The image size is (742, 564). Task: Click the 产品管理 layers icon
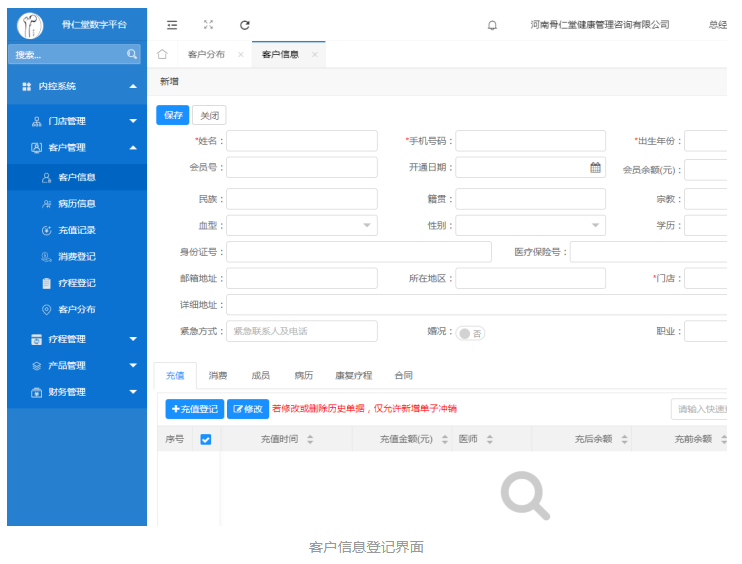[x=36, y=366]
